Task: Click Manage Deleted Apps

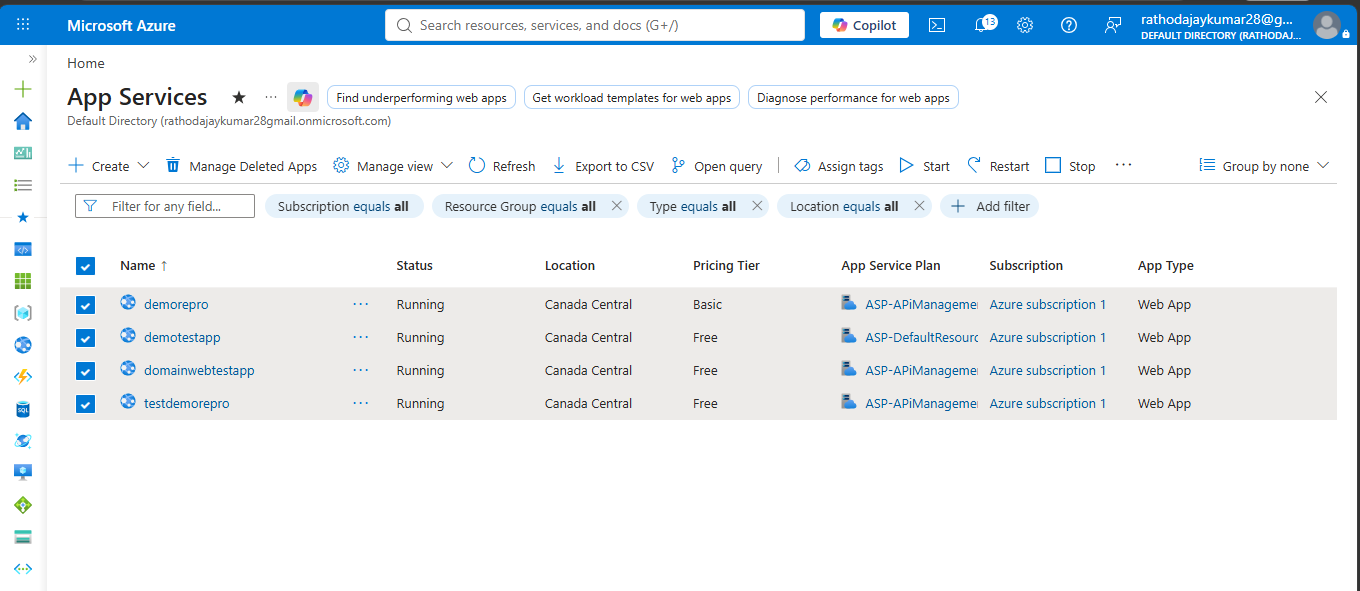Action: click(x=241, y=166)
